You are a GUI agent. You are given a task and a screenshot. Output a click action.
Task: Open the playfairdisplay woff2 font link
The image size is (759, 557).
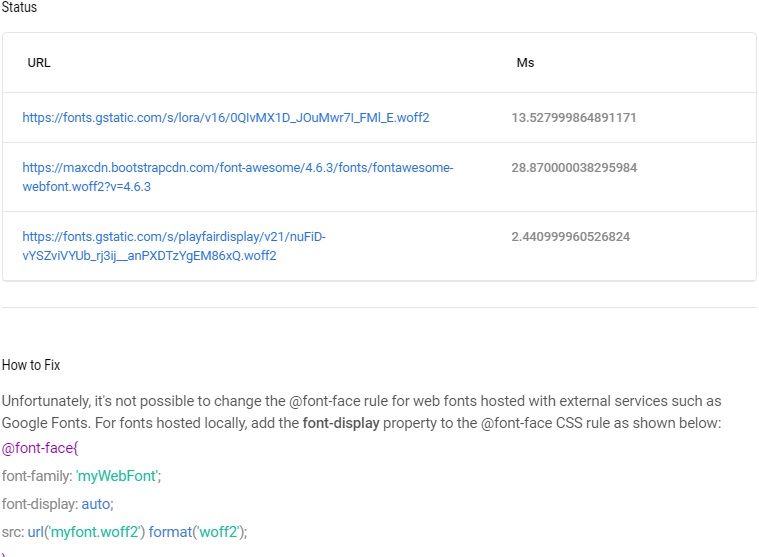(174, 246)
